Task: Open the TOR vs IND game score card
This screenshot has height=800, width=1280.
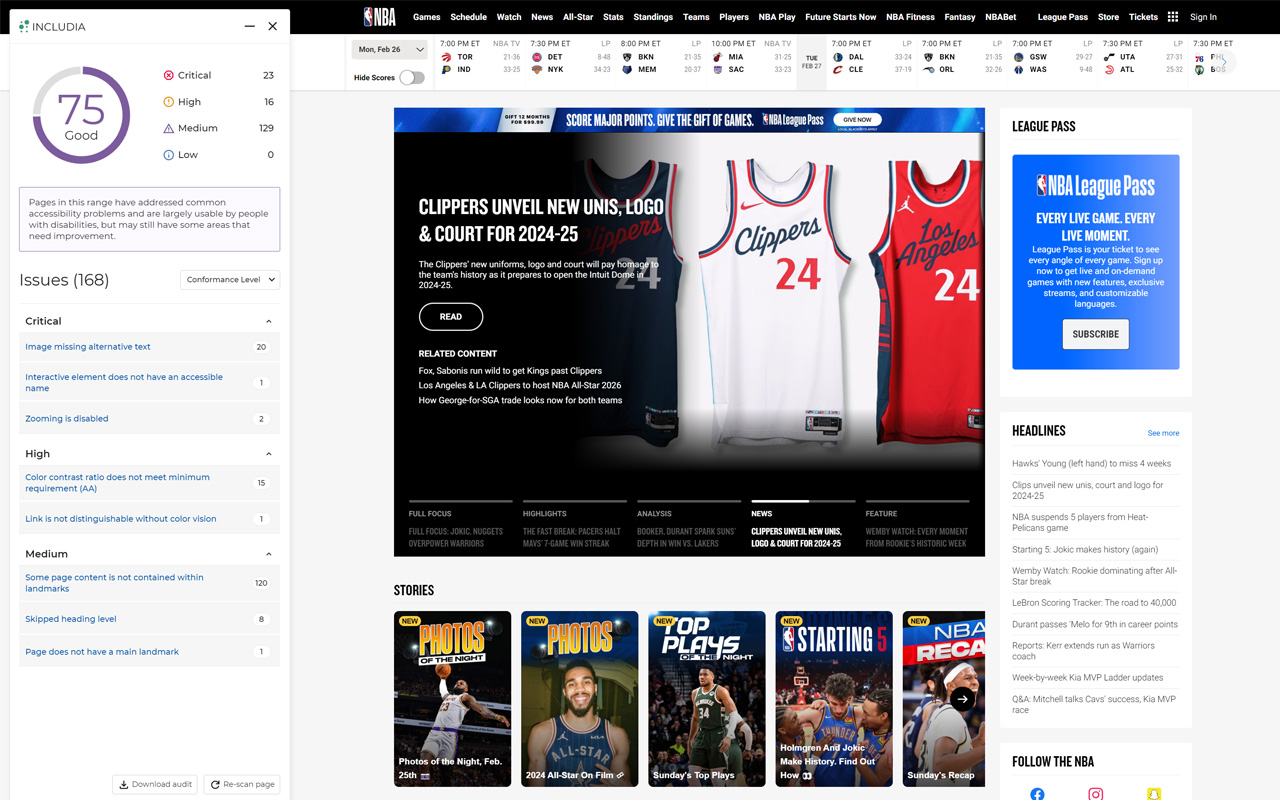Action: pyautogui.click(x=480, y=57)
